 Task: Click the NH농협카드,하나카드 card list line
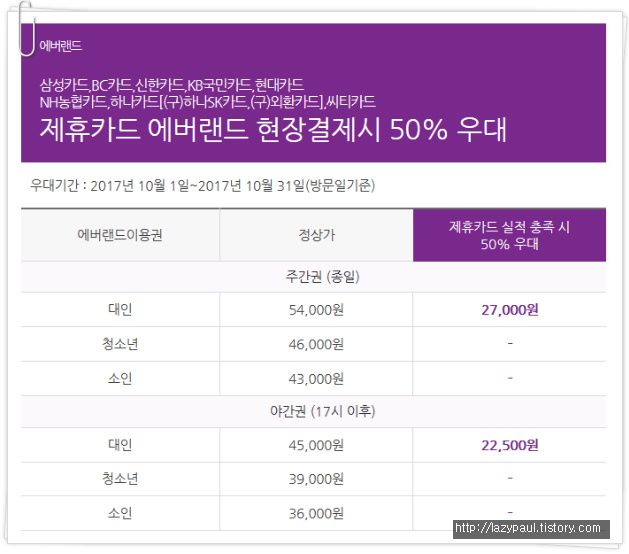207,101
